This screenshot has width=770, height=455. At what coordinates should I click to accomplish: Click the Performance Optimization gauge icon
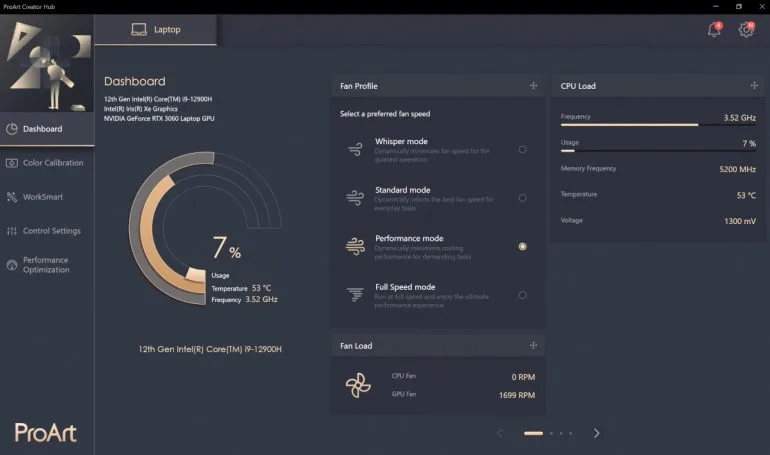(x=12, y=265)
